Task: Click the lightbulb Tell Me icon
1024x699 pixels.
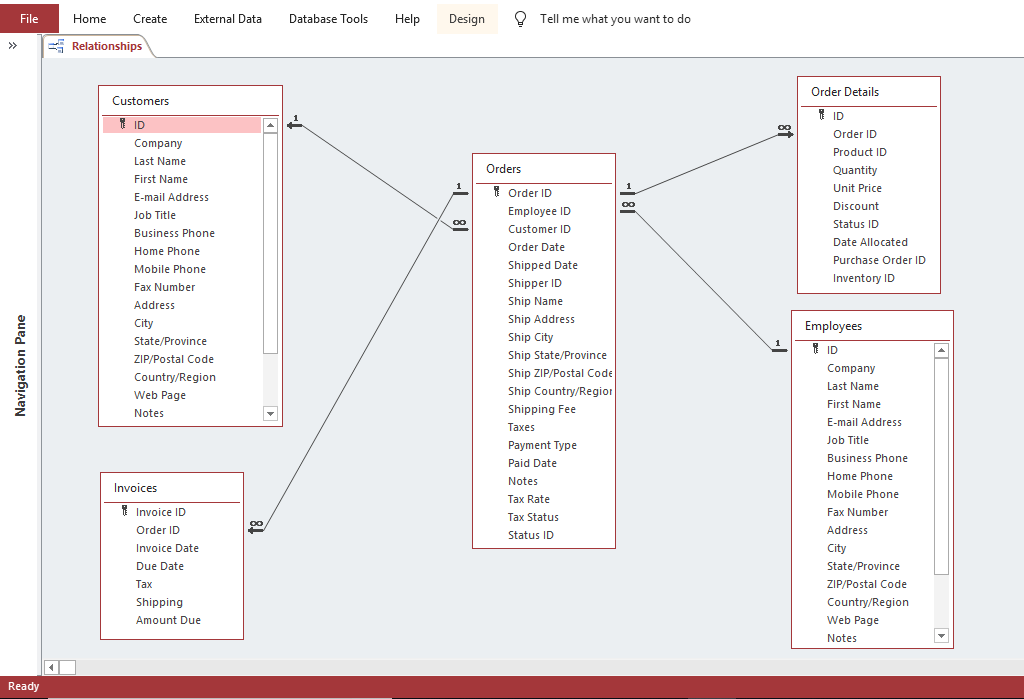Action: [x=520, y=19]
